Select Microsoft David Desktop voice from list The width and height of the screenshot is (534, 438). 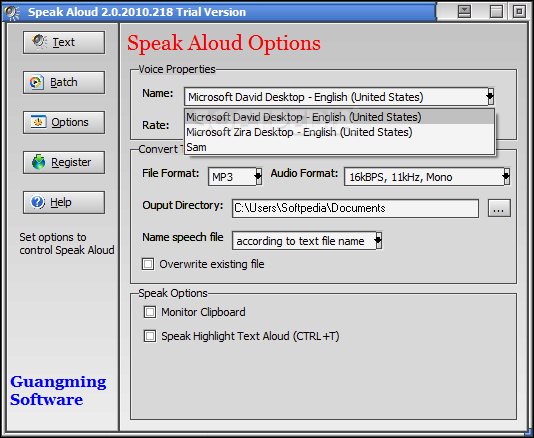[x=340, y=117]
